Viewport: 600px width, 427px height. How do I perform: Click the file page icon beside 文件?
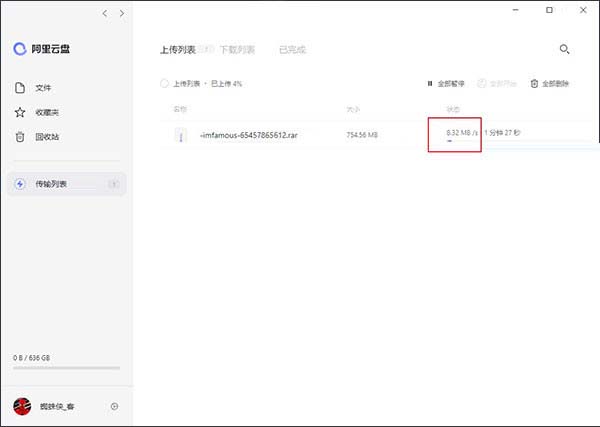coord(20,88)
